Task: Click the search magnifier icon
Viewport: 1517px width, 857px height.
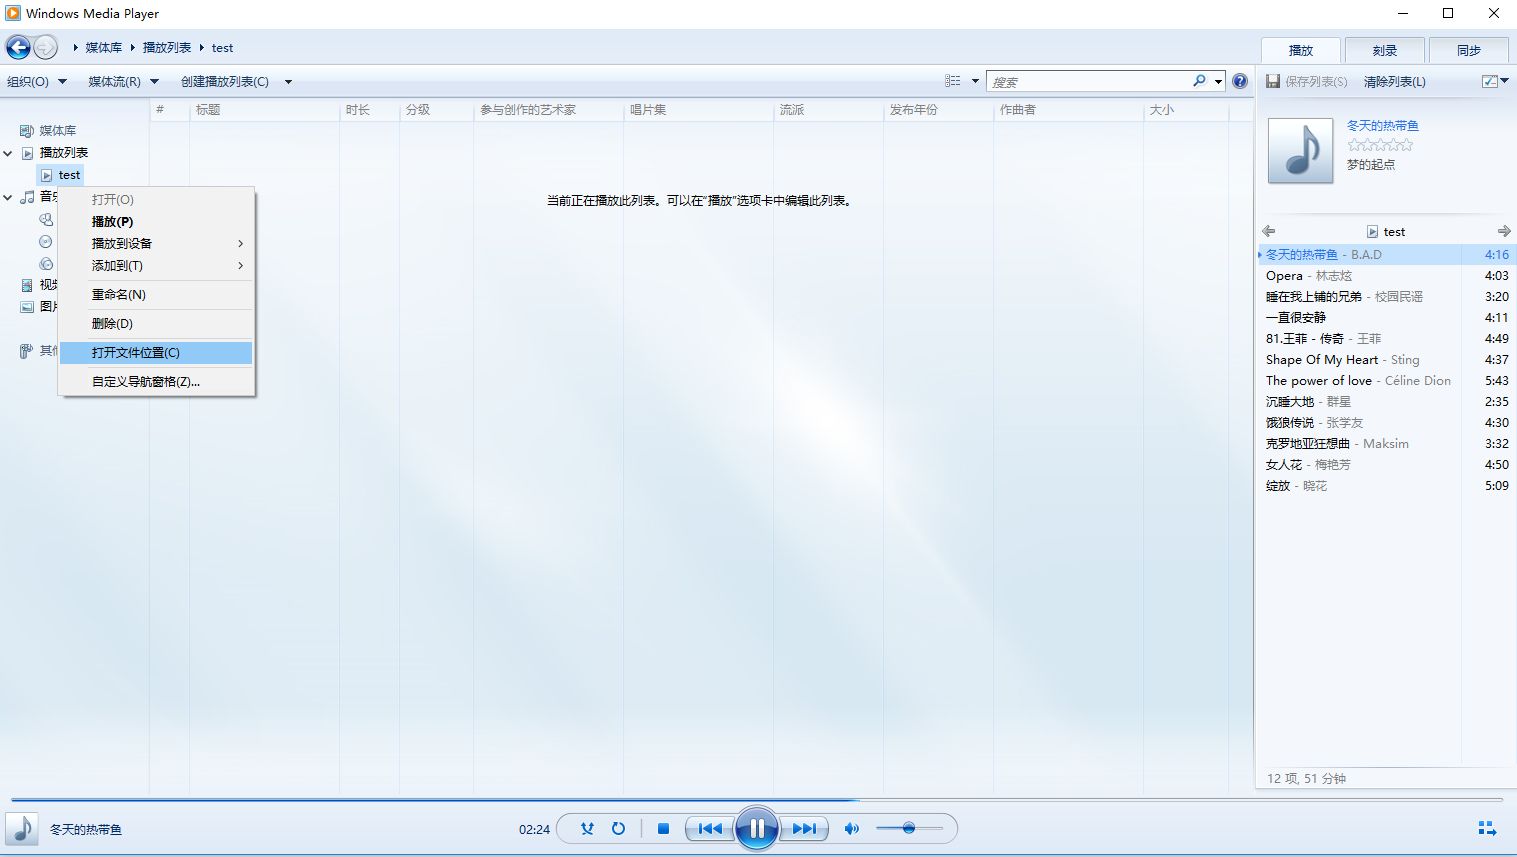Action: tap(1199, 81)
